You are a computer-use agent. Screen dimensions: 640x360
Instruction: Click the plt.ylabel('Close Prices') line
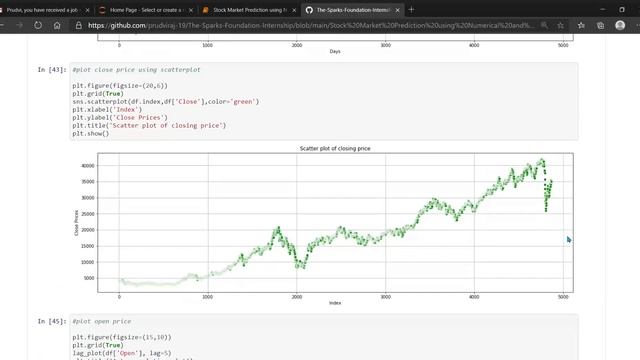point(120,118)
